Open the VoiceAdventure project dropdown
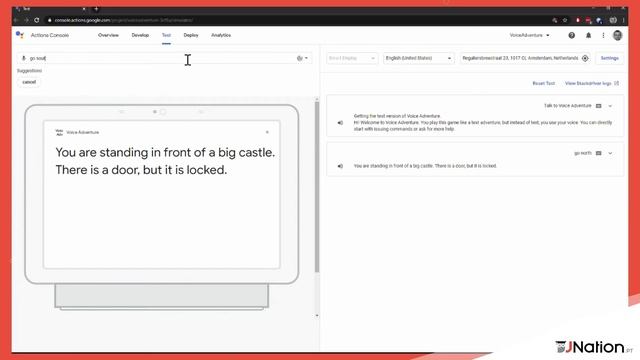This screenshot has width=640, height=360. click(x=529, y=36)
